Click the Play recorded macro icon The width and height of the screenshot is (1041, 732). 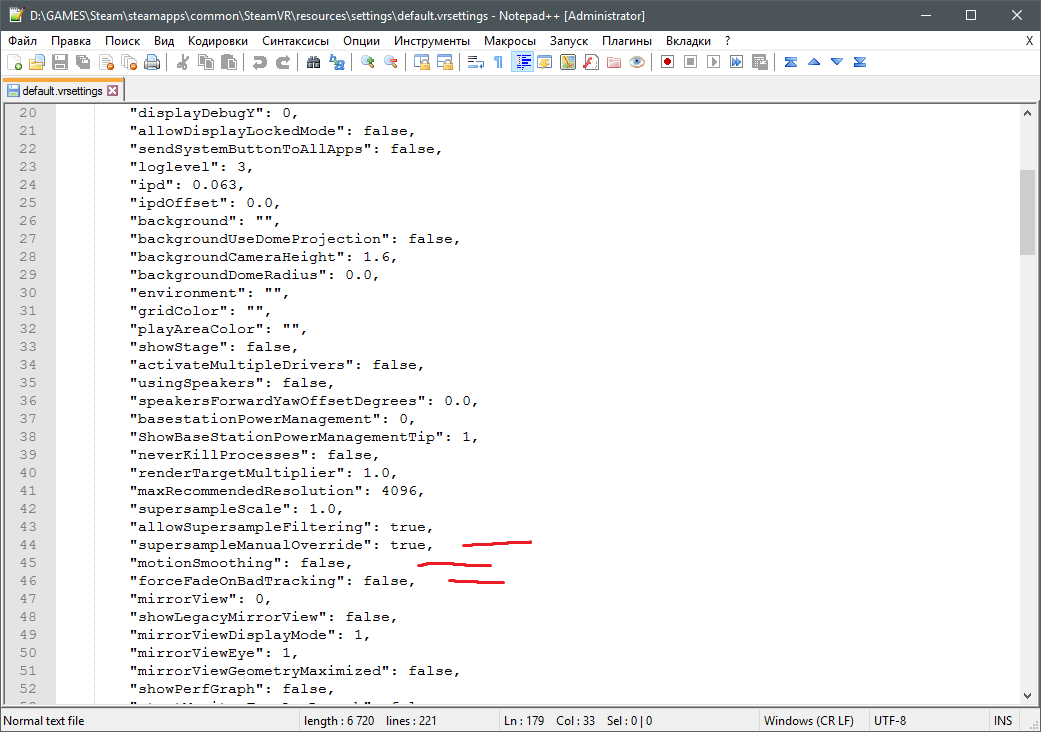(713, 62)
